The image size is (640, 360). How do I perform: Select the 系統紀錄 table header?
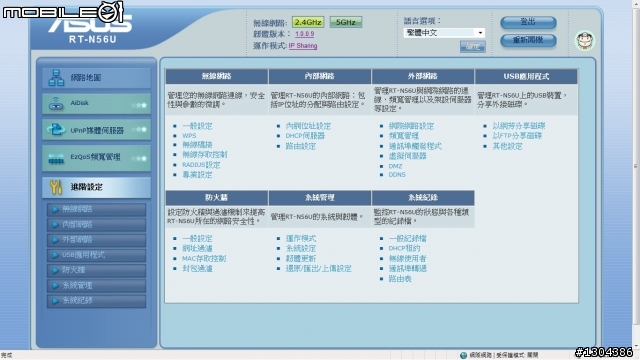(x=423, y=198)
